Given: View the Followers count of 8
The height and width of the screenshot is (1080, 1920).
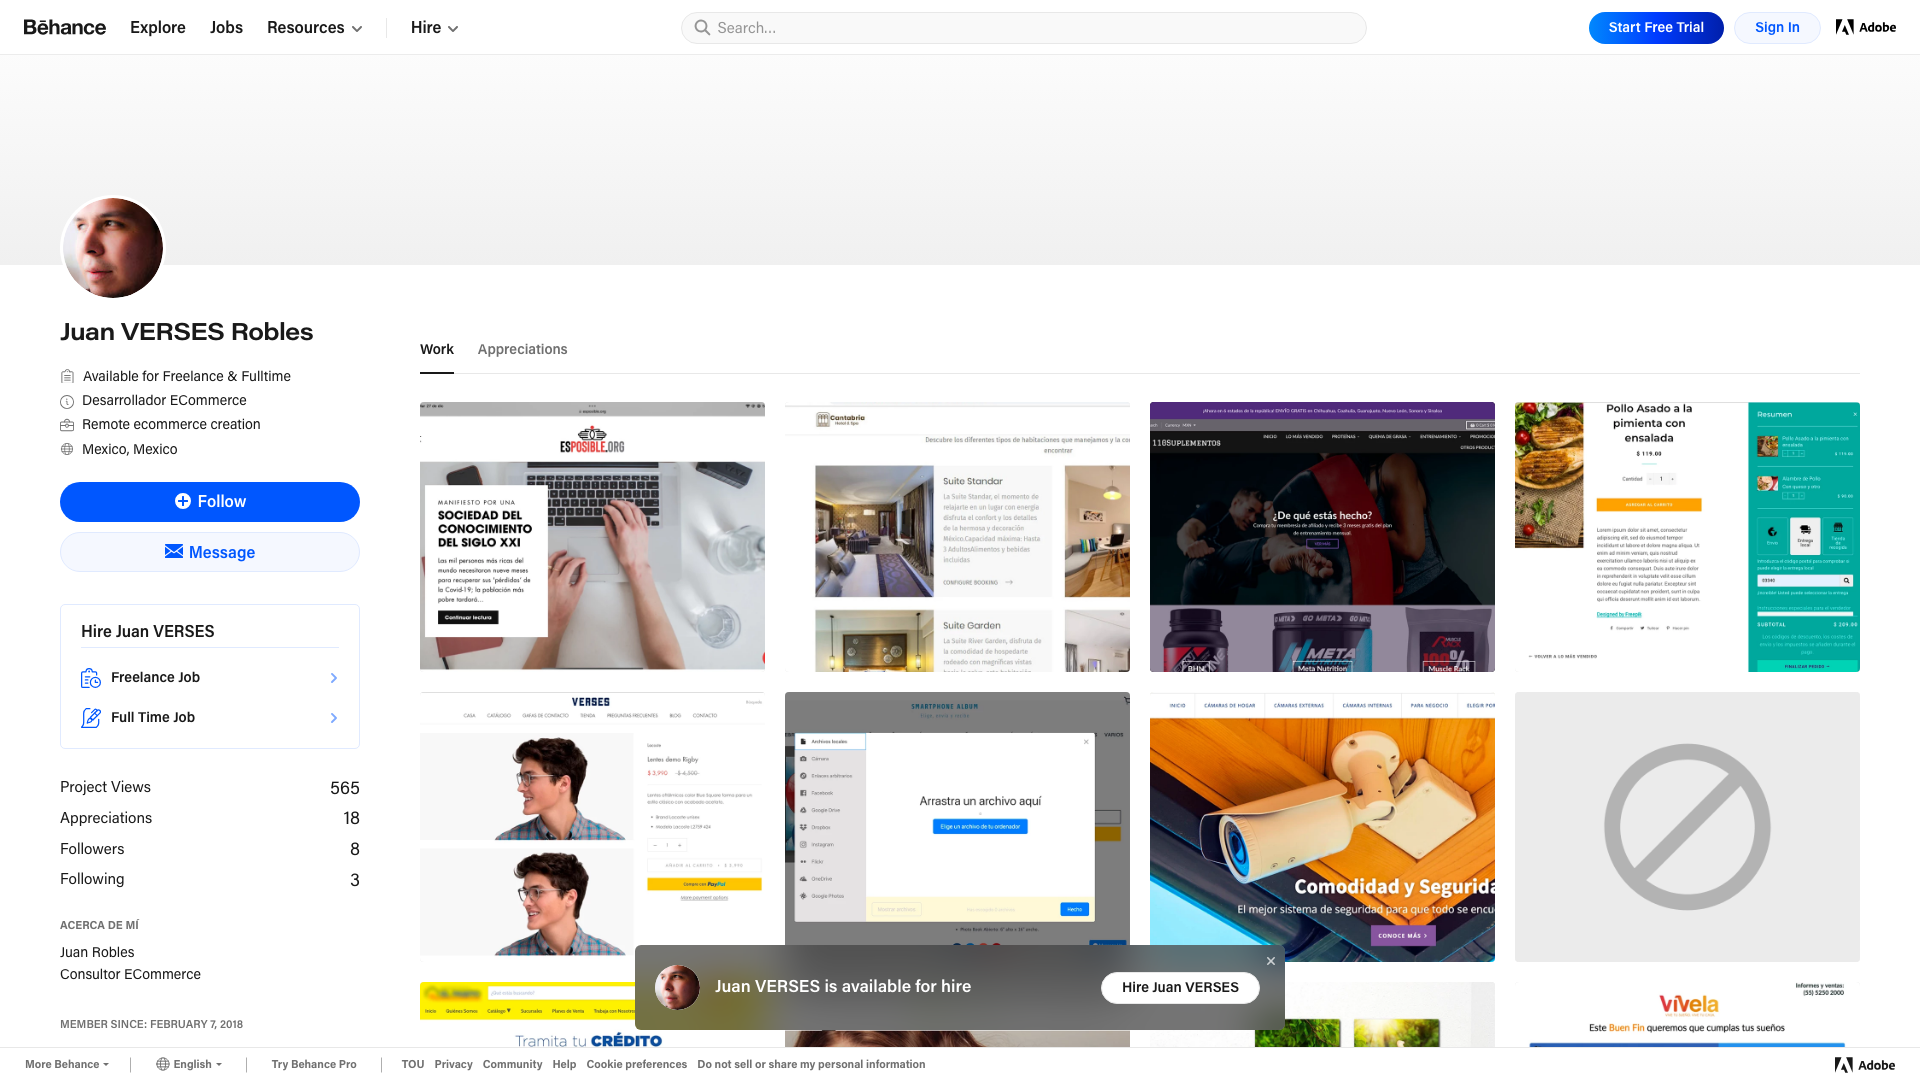Looking at the screenshot, I should pos(355,849).
